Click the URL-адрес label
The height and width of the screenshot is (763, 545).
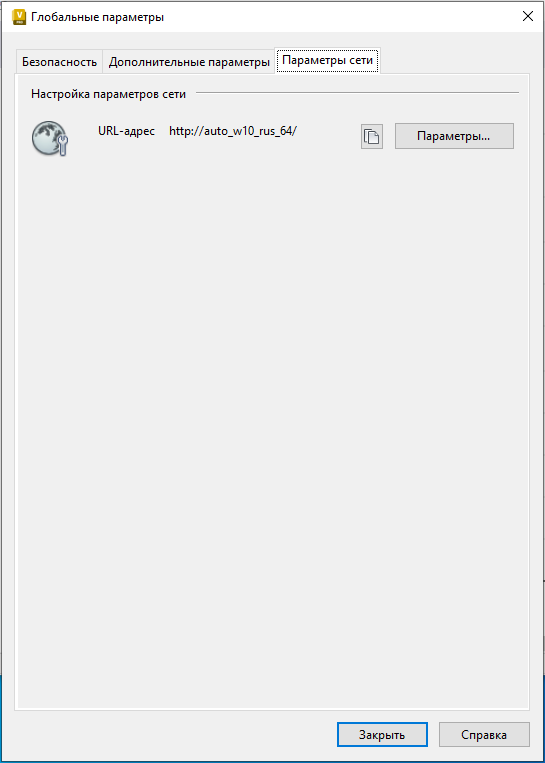click(x=127, y=131)
